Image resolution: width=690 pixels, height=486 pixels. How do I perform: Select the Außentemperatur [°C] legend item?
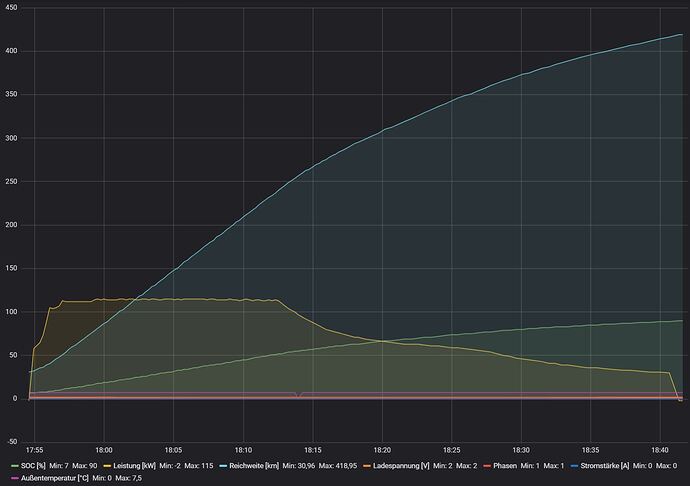[55, 478]
